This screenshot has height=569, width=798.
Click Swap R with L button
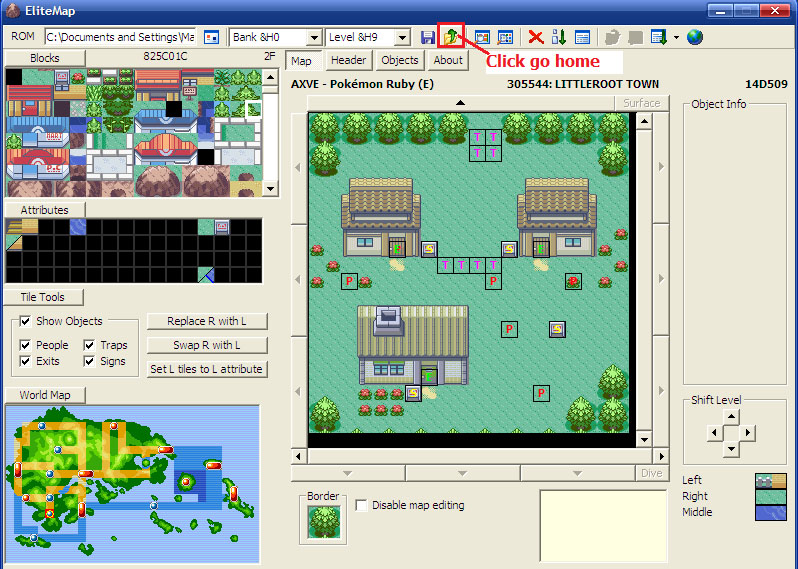207,346
